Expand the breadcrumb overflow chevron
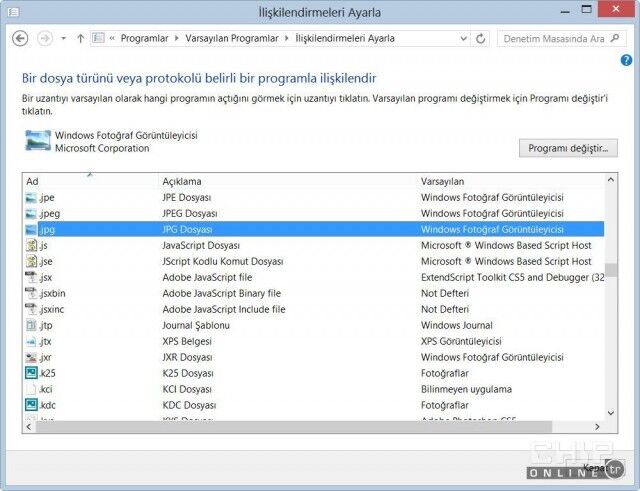Screen dimensions: 640x491 coord(112,38)
